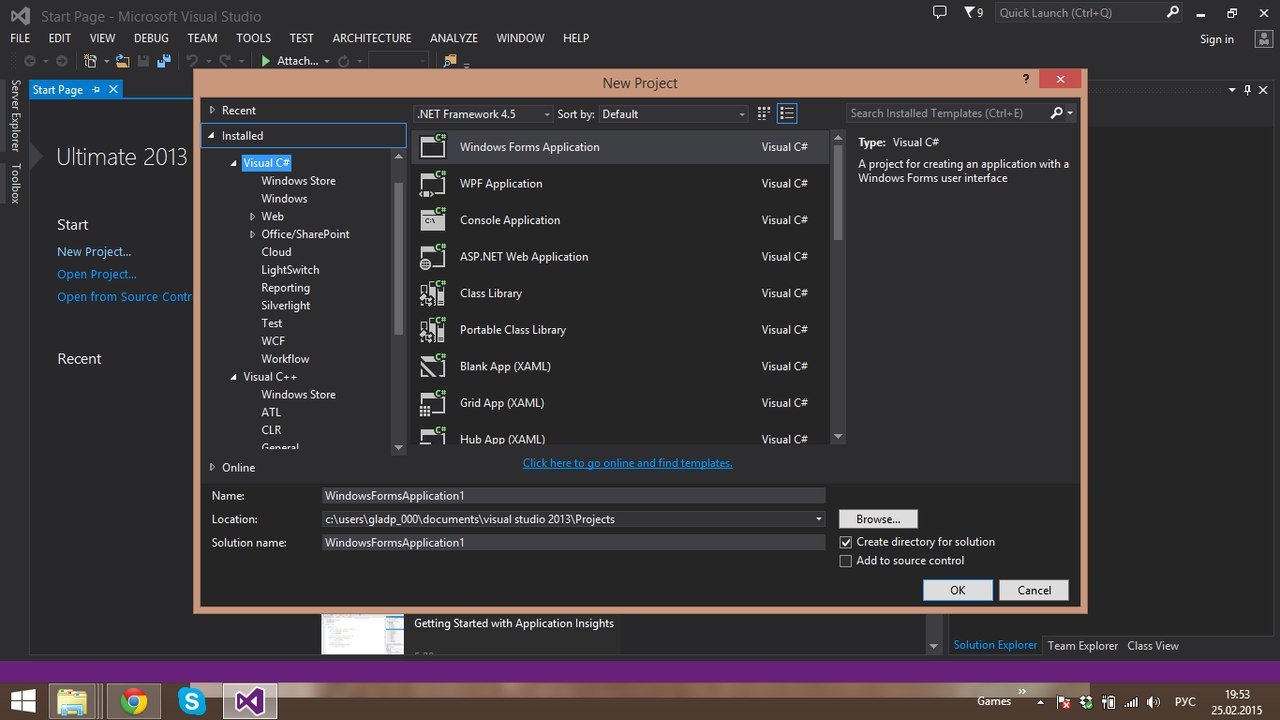Switch to the Team Explorer tab
The image size is (1280, 720).
[1082, 646]
